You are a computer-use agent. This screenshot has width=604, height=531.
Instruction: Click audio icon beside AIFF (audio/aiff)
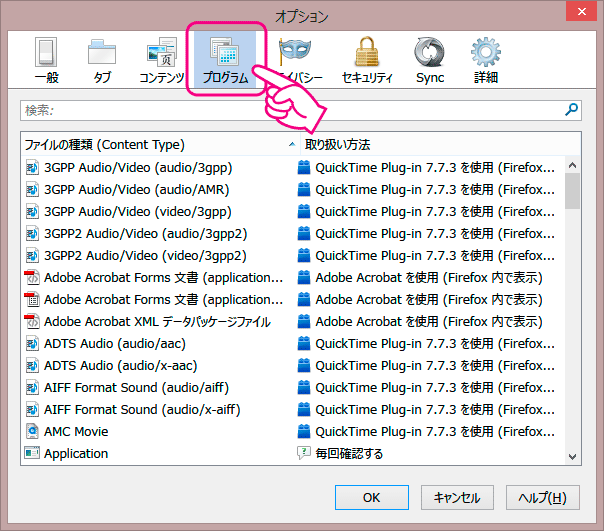(x=32, y=387)
